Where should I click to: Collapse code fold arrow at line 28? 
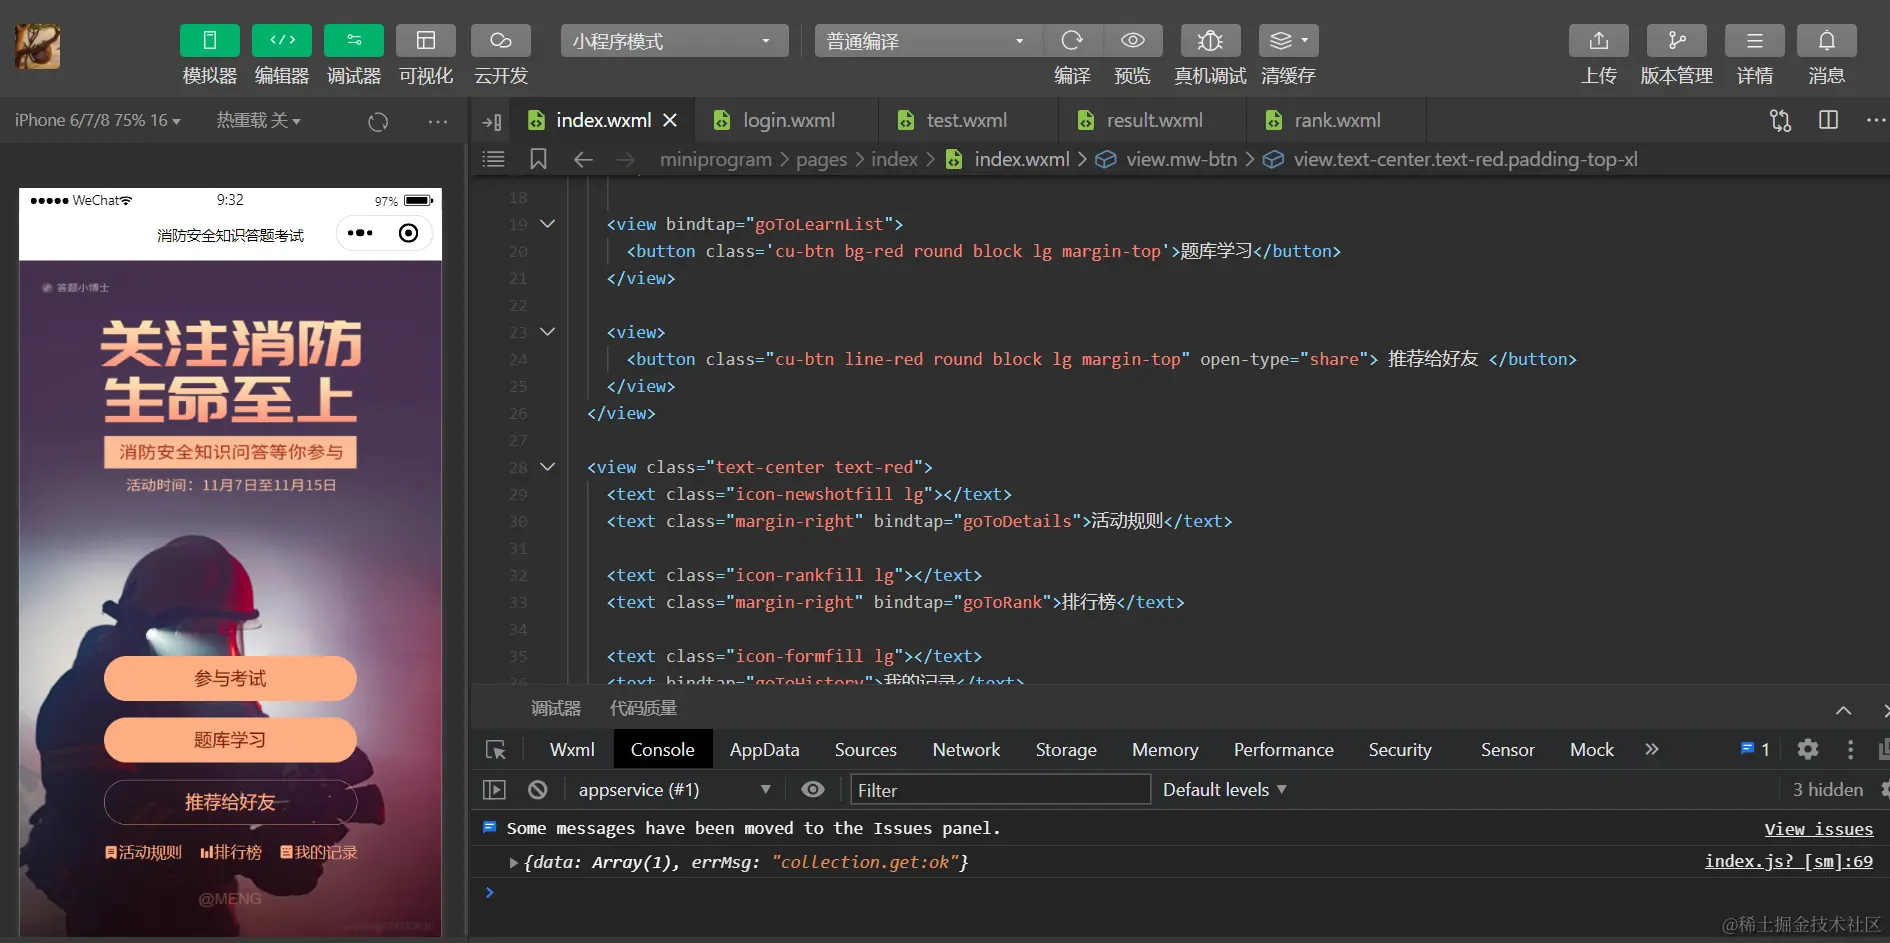click(547, 467)
